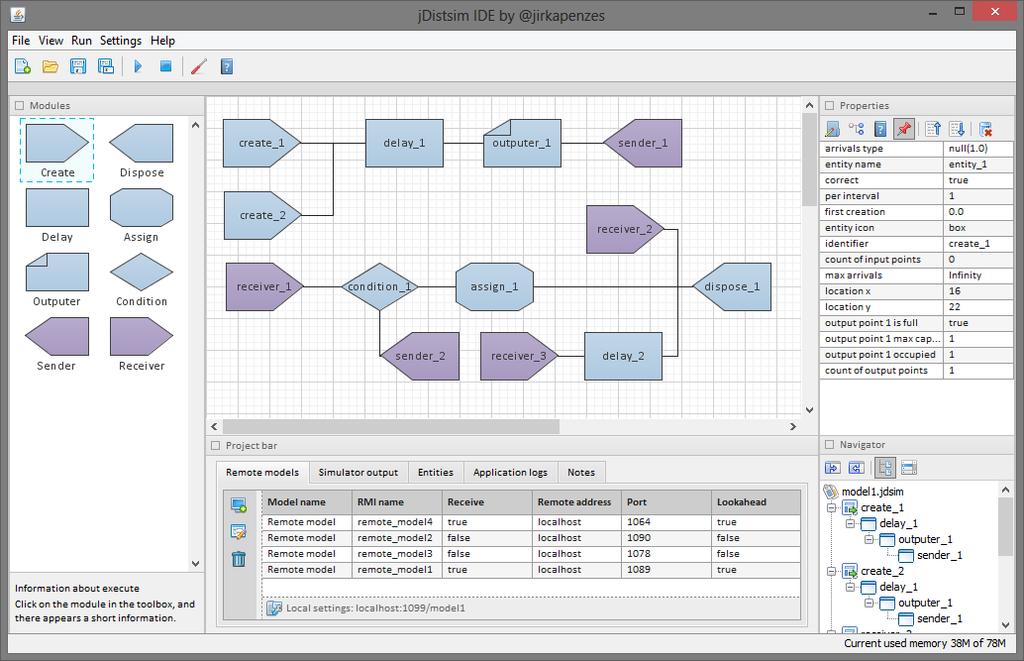Click the Navigator scroll-down arrow
This screenshot has width=1024, height=661.
[1006, 624]
